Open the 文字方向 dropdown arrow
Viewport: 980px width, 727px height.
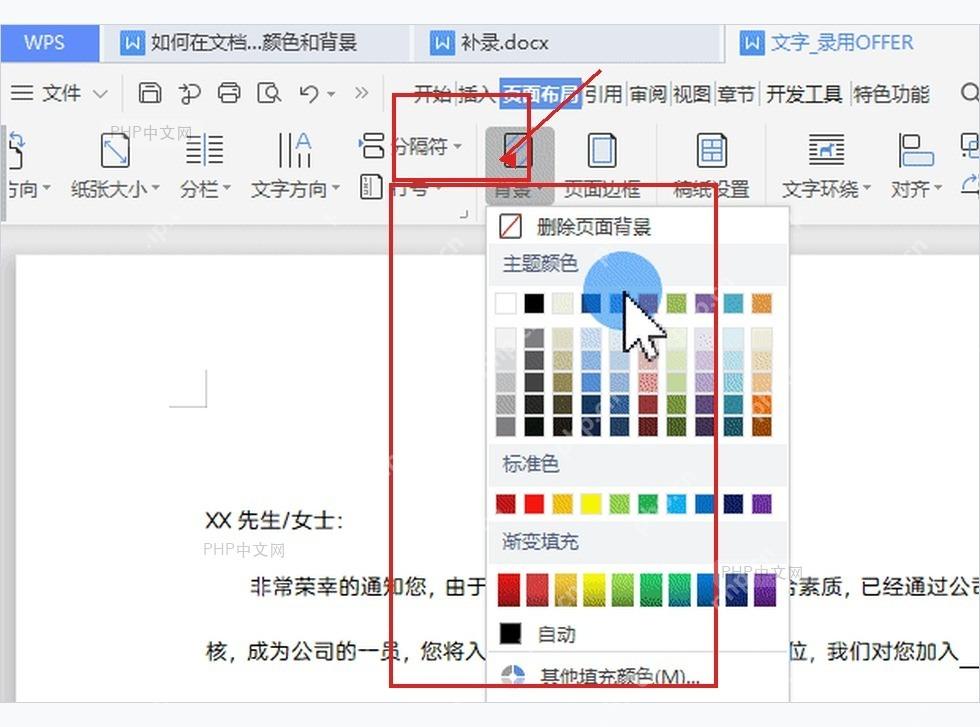(x=336, y=188)
